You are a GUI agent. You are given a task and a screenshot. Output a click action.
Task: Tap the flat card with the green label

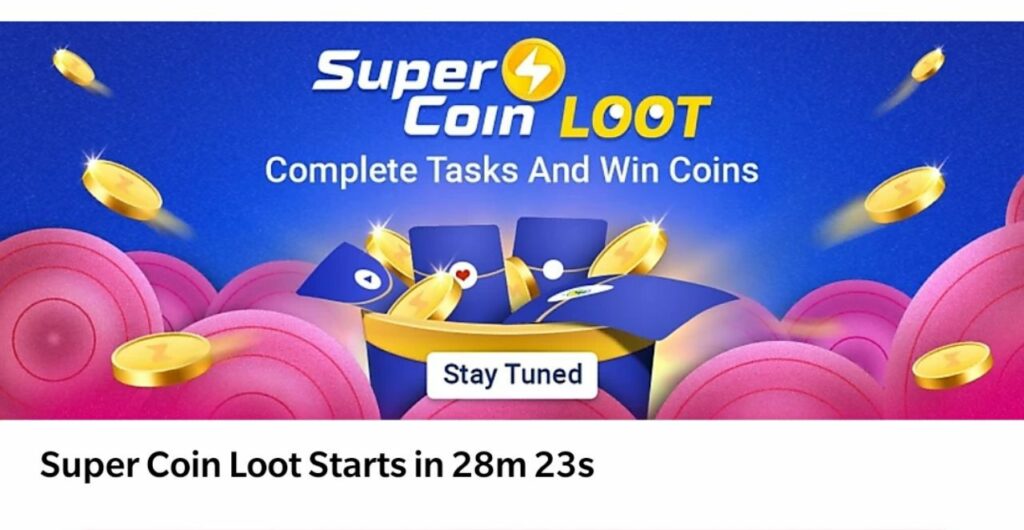[620, 300]
